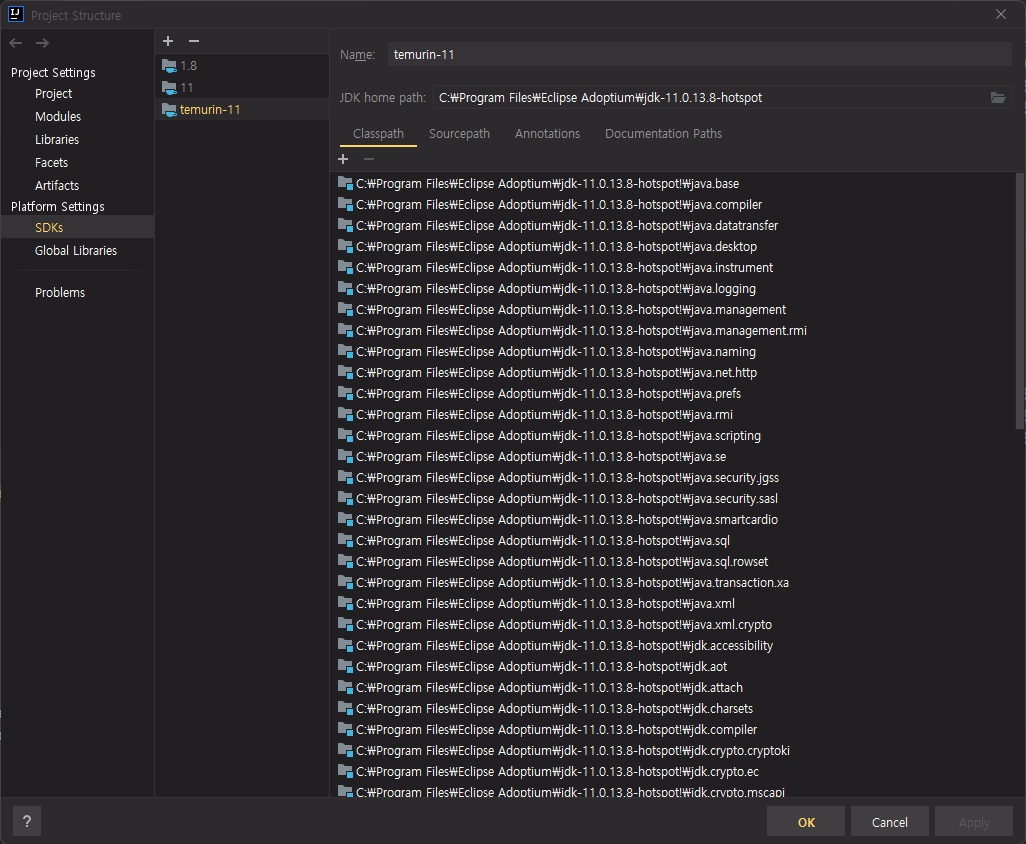
Task: Open the Annotations tab
Action: 547,133
